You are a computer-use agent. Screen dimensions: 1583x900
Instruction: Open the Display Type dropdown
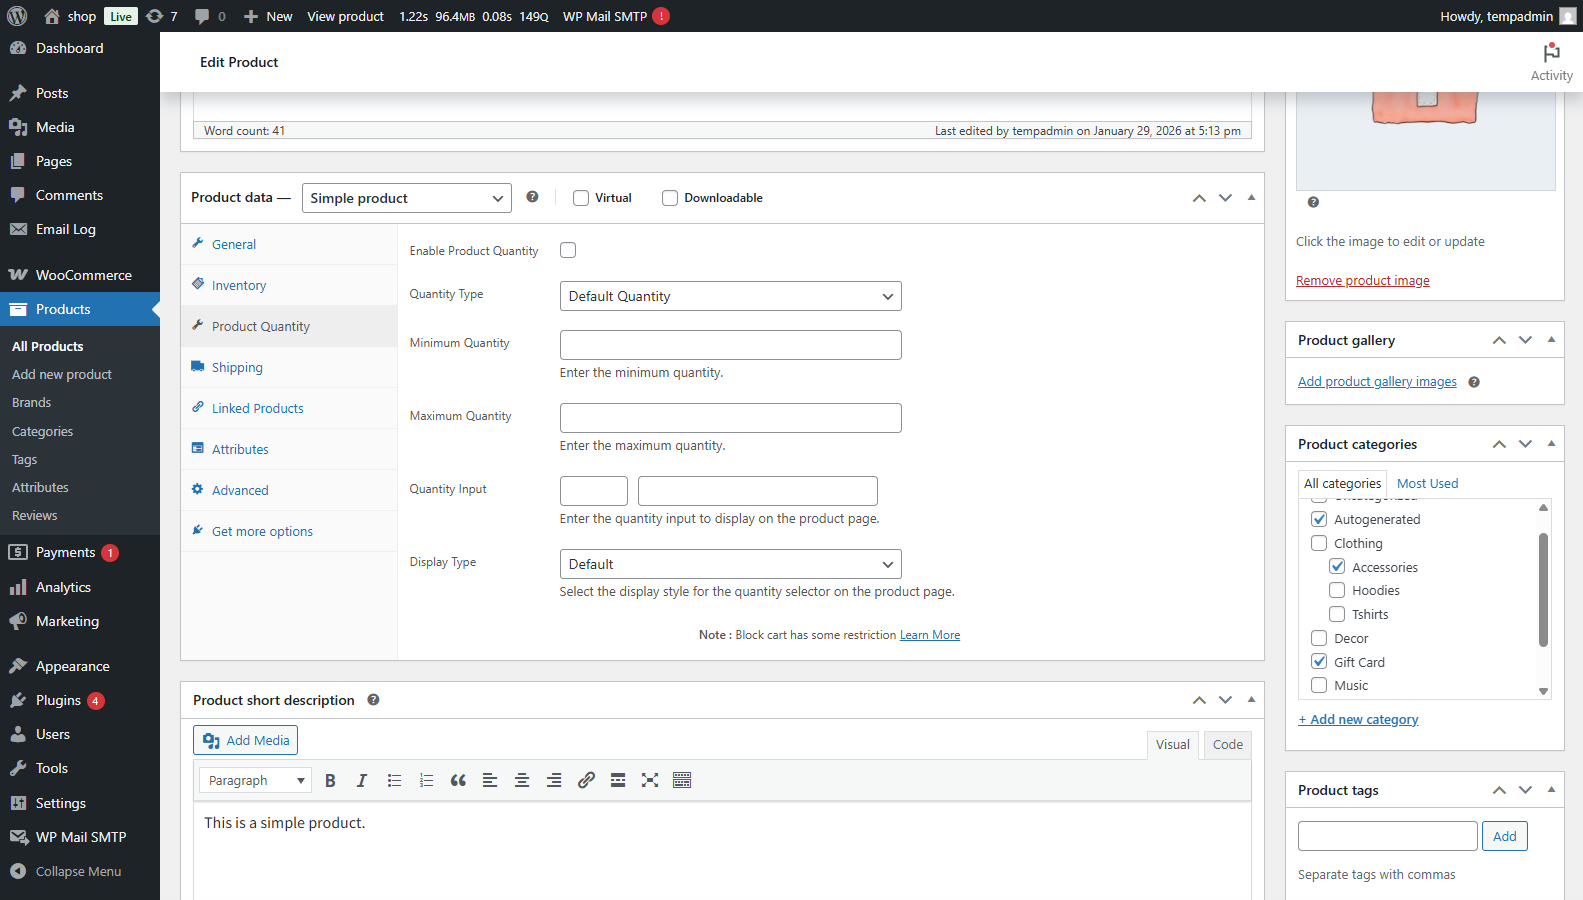[x=730, y=565]
